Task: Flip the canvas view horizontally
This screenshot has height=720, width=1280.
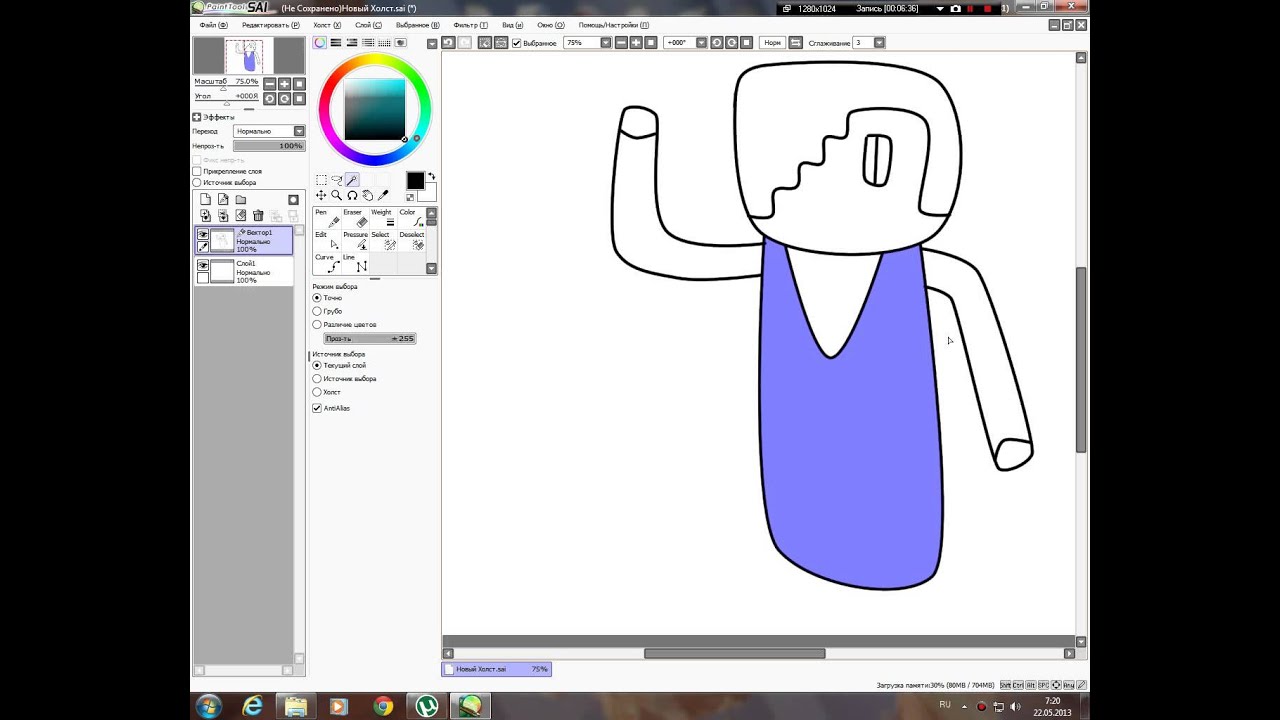Action: (x=795, y=43)
